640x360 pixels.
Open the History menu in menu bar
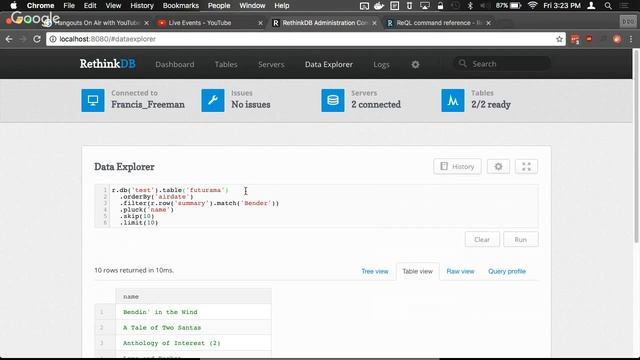tap(142, 6)
